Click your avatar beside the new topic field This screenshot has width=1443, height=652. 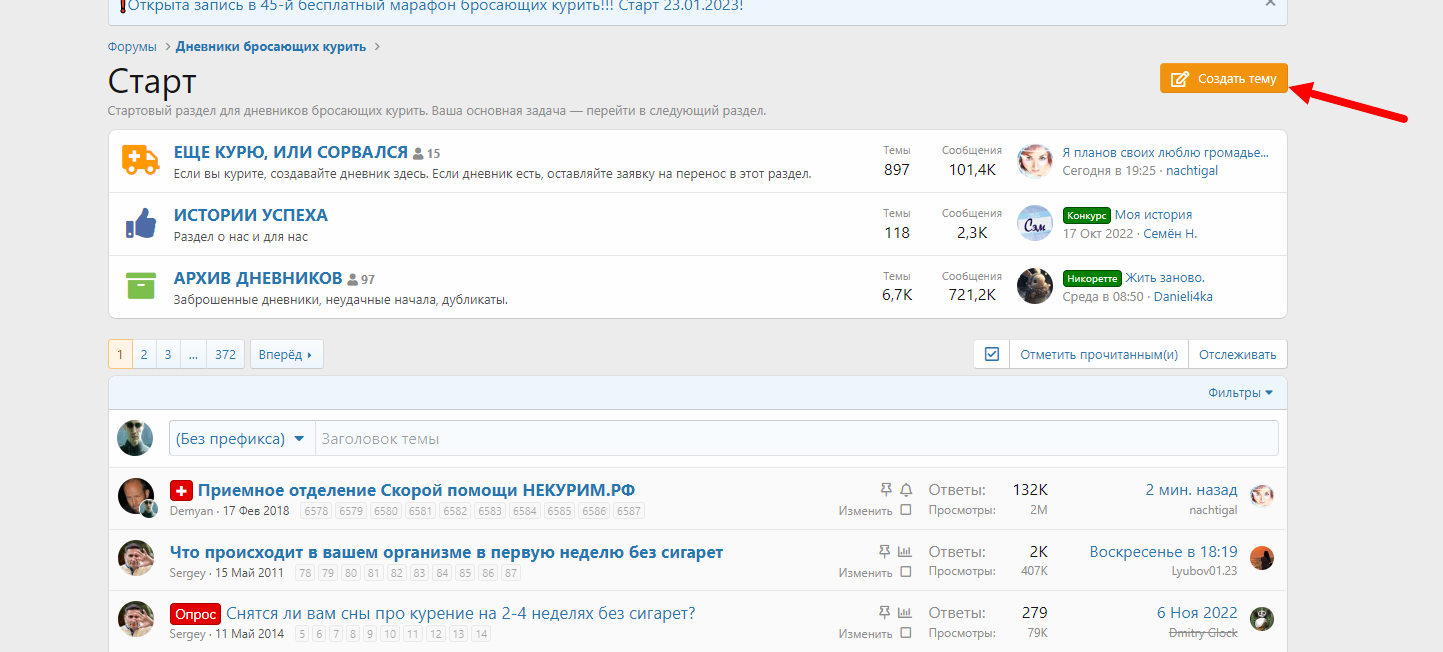click(136, 438)
